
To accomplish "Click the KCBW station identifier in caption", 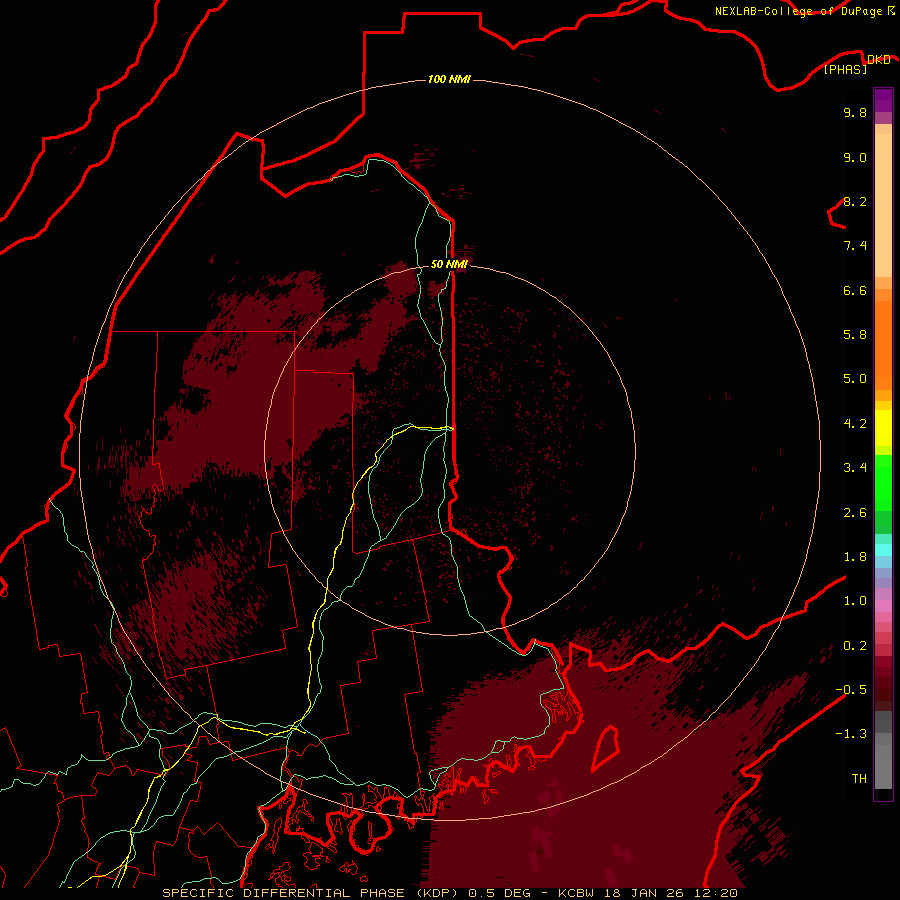I will tap(576, 893).
